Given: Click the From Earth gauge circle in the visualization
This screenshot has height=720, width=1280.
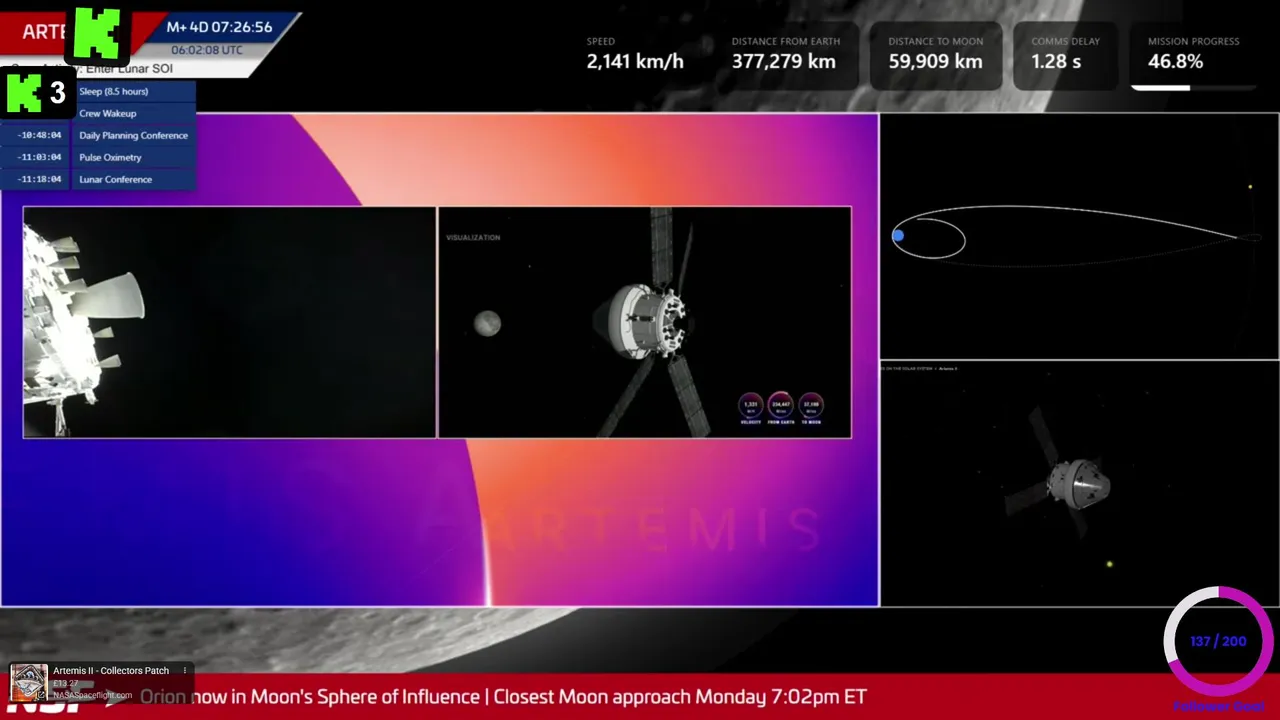Looking at the screenshot, I should [x=780, y=405].
